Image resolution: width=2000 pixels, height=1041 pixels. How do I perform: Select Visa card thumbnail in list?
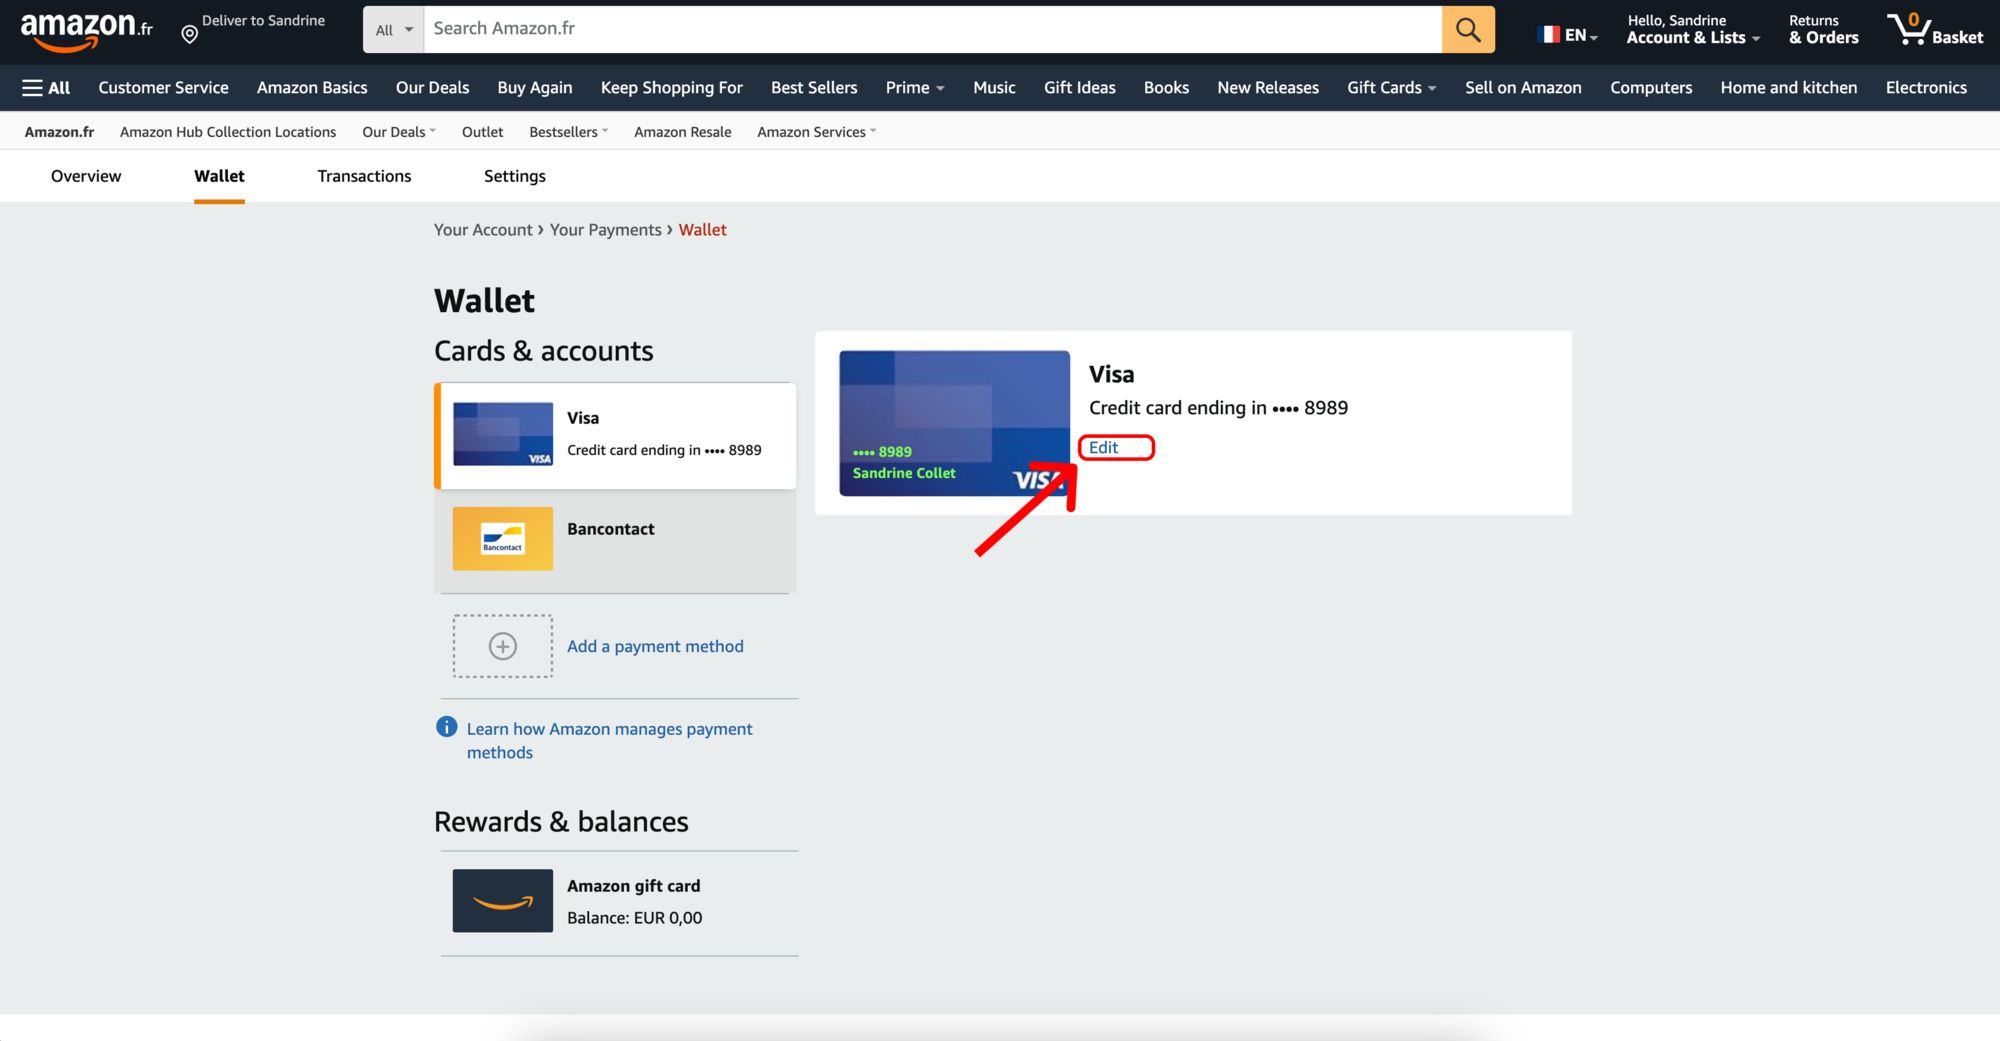click(x=503, y=434)
